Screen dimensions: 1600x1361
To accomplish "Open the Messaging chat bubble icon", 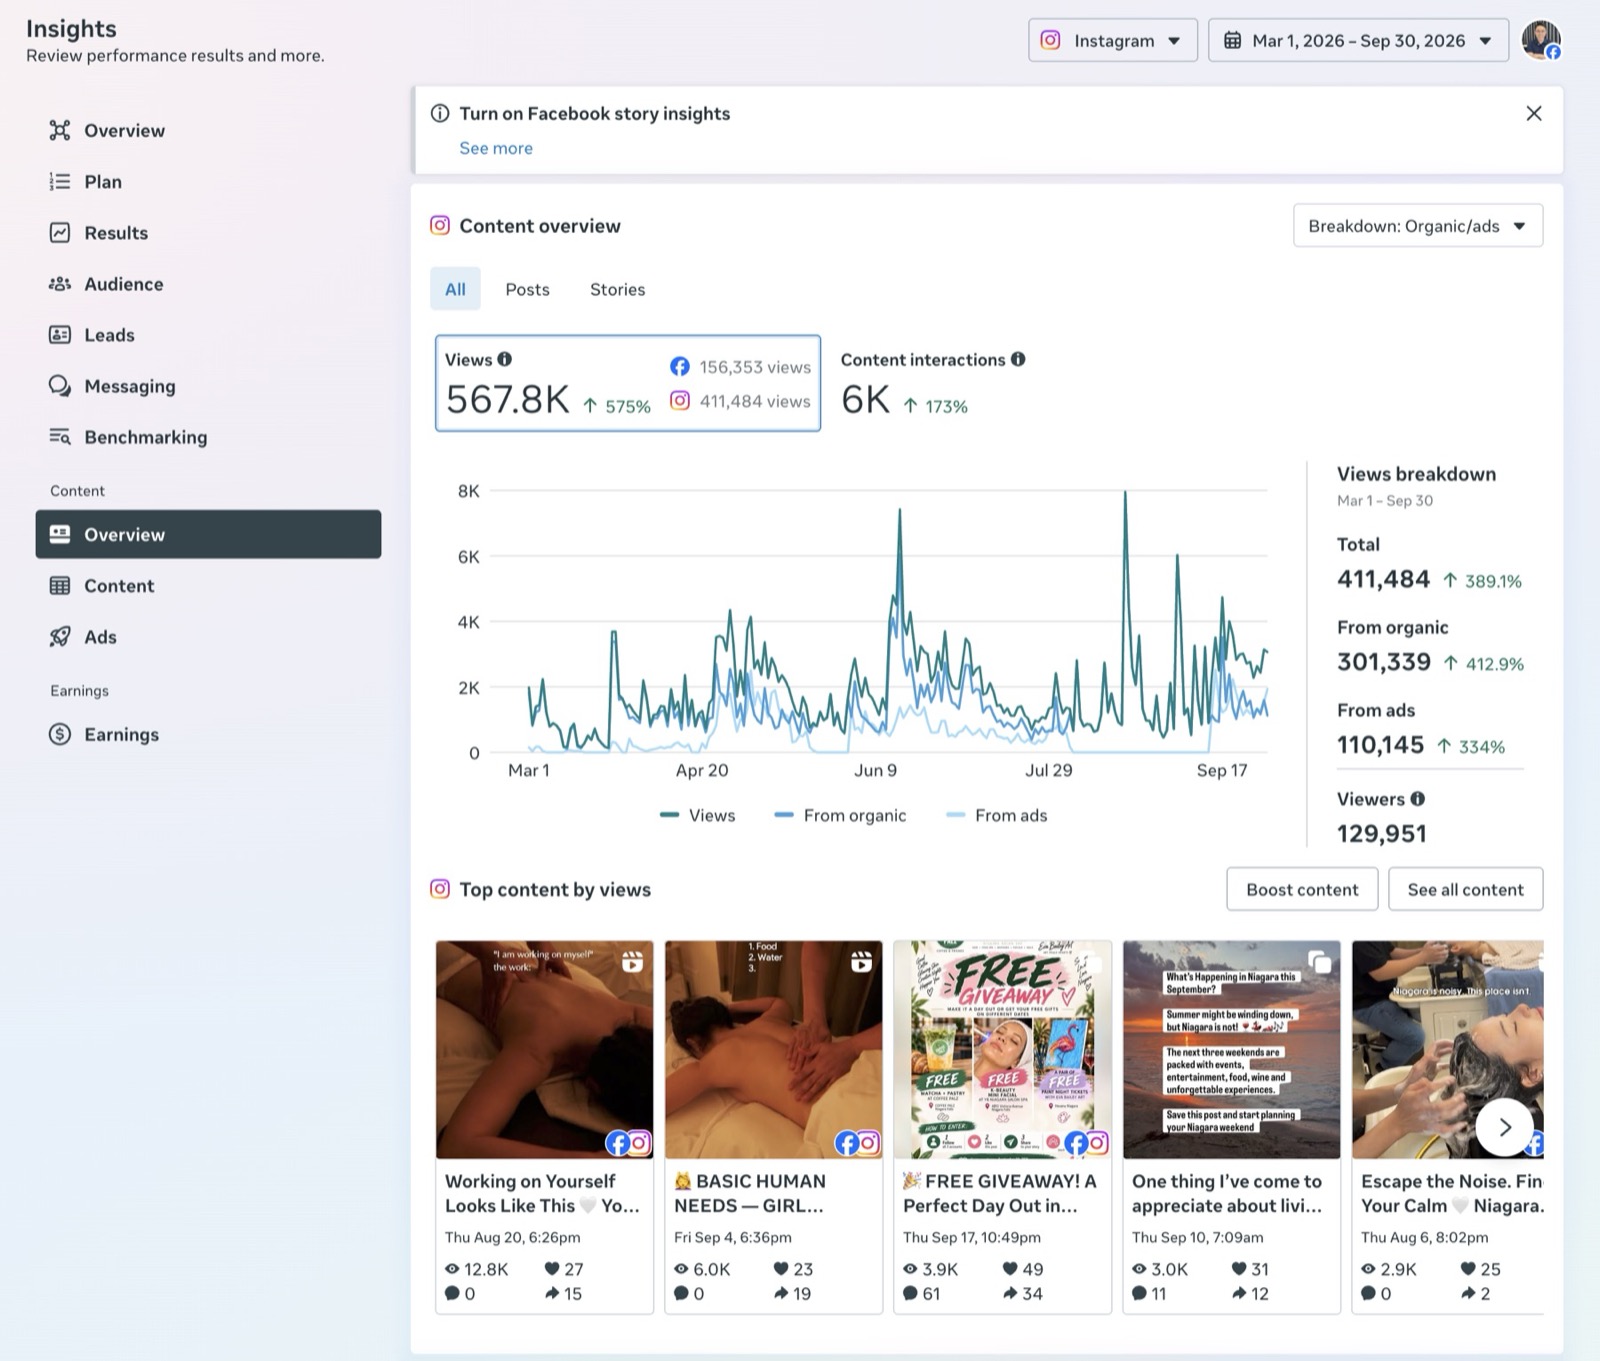I will 60,386.
